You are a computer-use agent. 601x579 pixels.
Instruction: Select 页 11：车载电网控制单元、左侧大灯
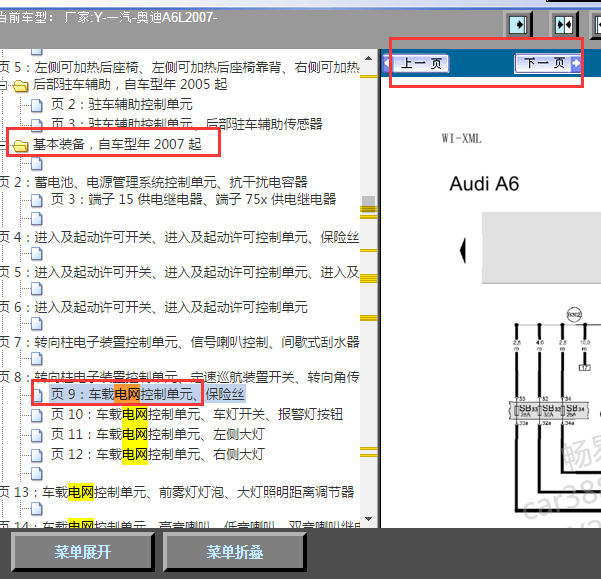(x=158, y=434)
